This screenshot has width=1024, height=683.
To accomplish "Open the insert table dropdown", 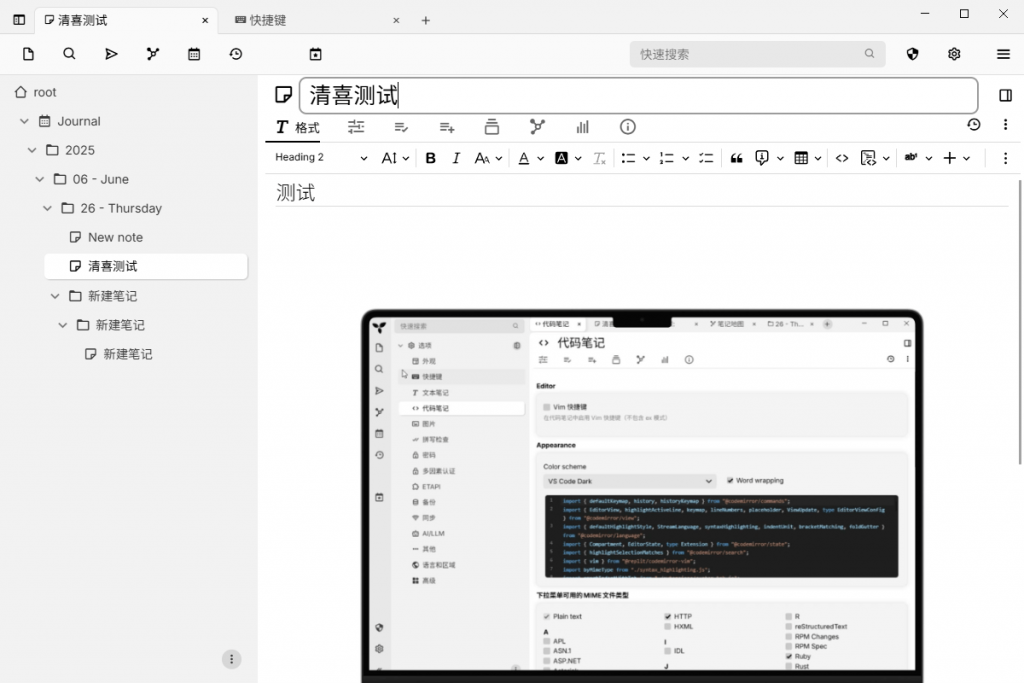I will pyautogui.click(x=807, y=158).
